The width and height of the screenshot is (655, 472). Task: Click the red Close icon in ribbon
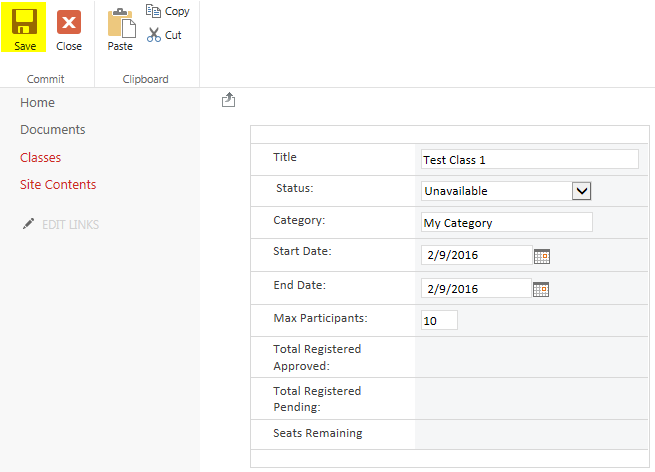(69, 23)
